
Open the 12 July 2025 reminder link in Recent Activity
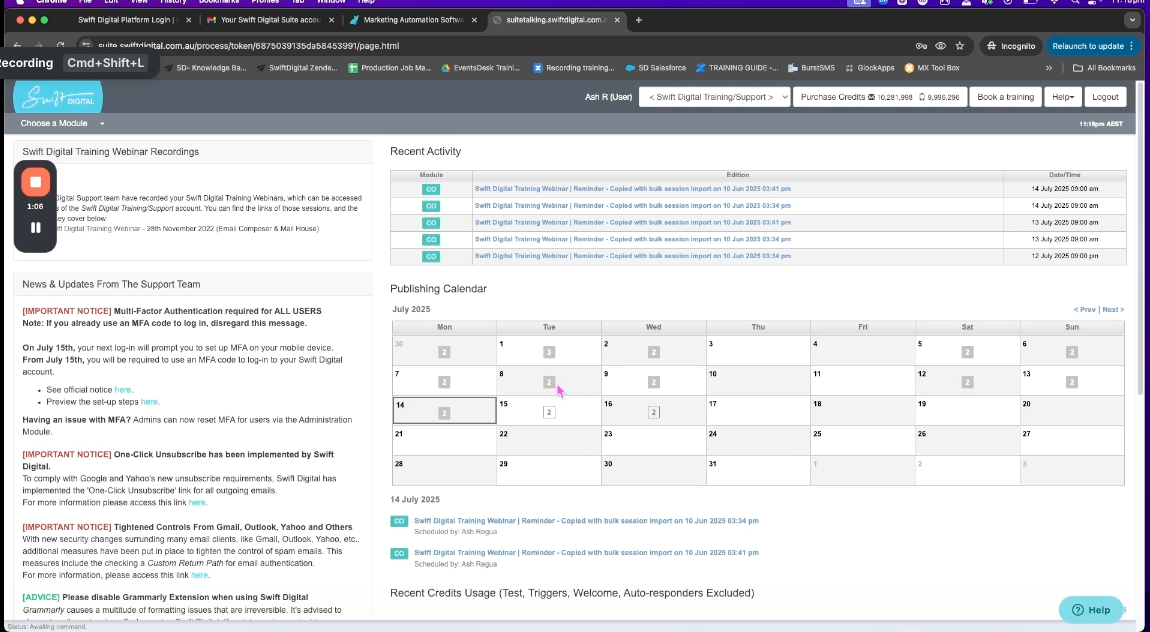pyautogui.click(x=632, y=257)
